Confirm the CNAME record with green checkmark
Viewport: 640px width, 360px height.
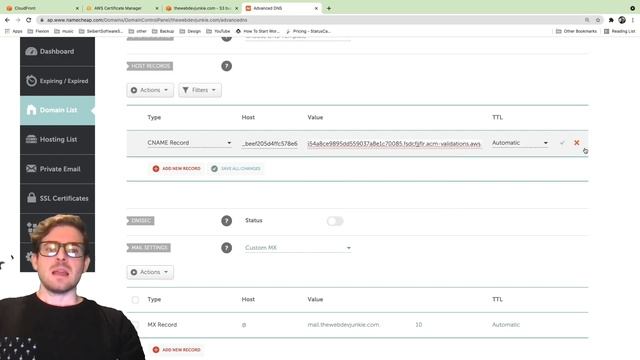click(x=562, y=143)
